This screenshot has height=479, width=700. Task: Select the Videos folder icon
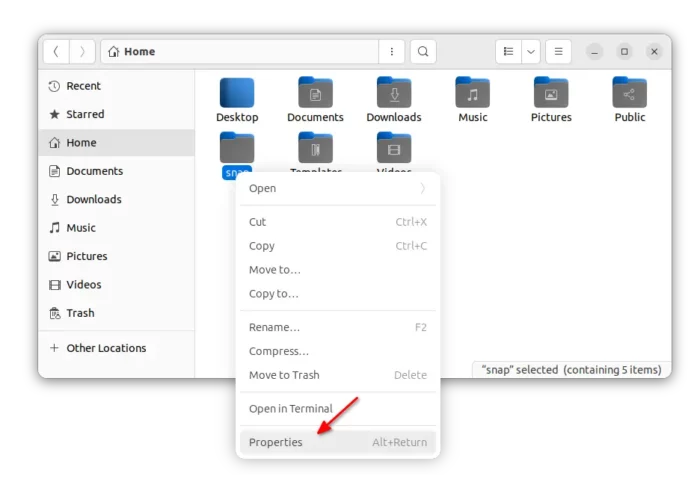[x=394, y=148]
